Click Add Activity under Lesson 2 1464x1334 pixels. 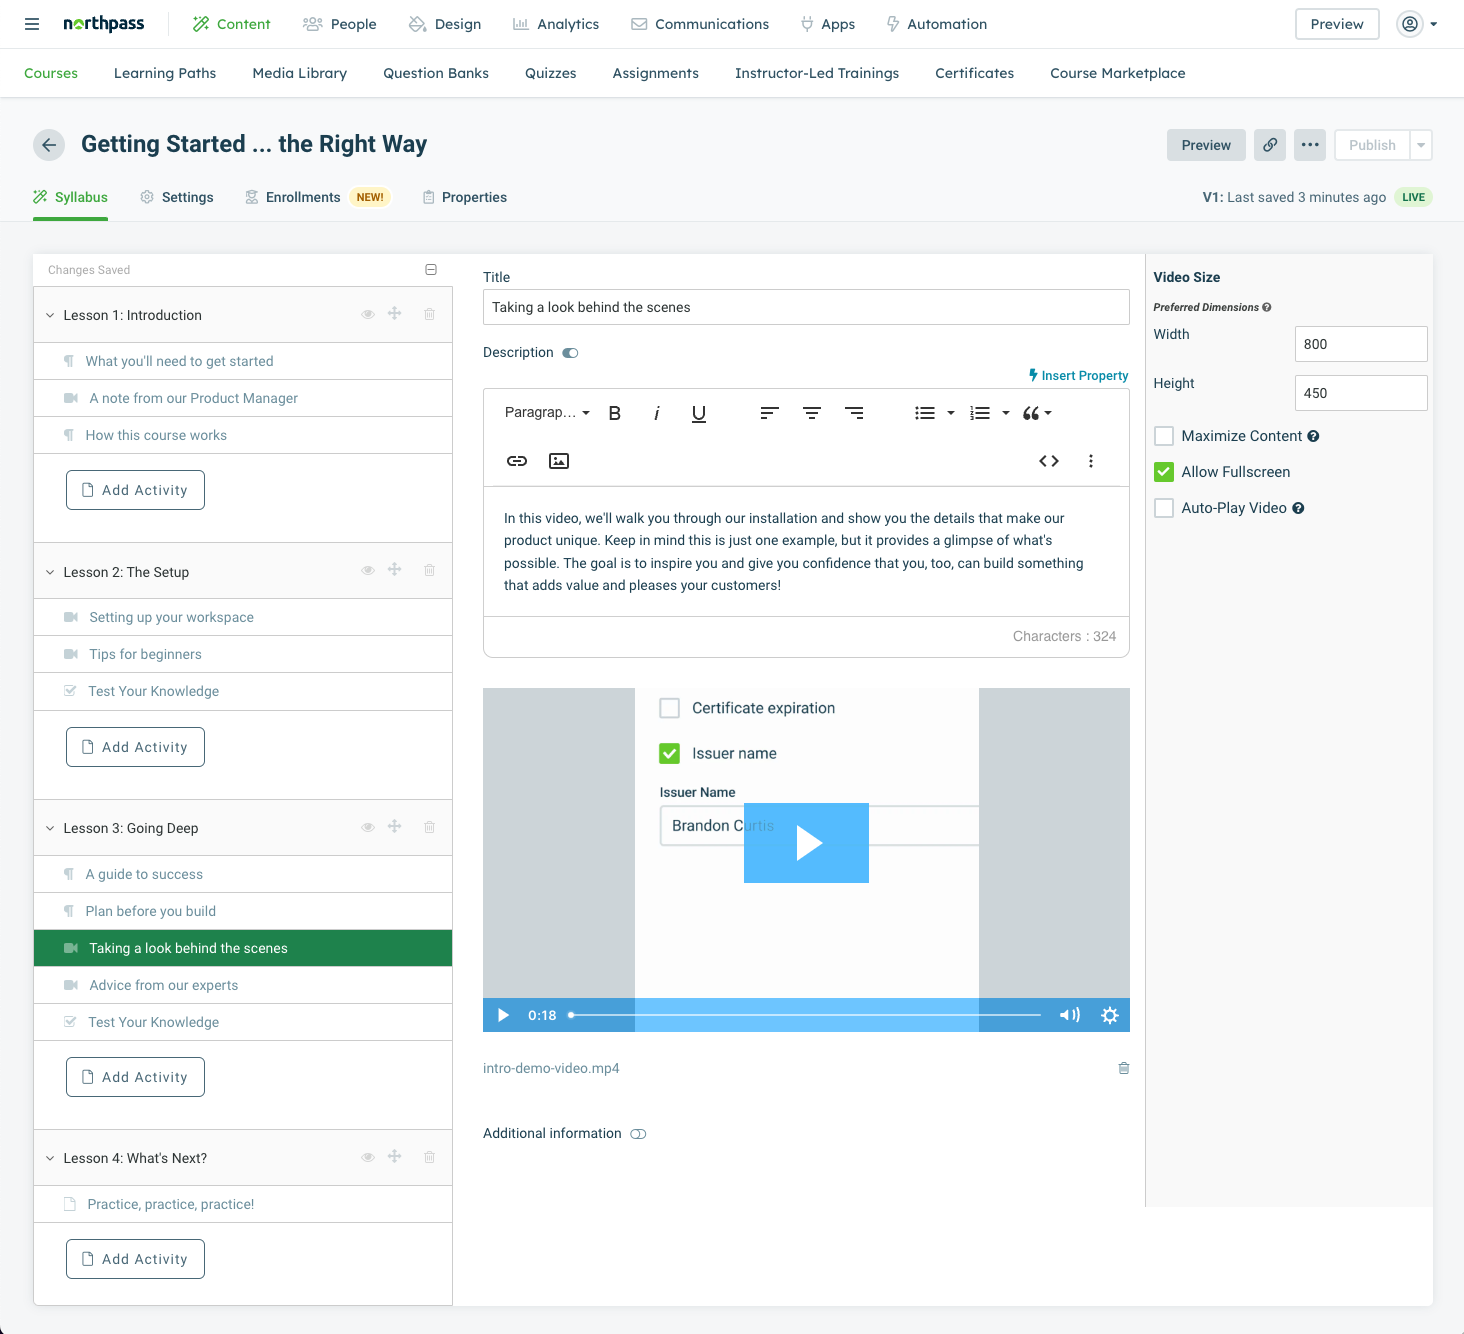click(135, 747)
